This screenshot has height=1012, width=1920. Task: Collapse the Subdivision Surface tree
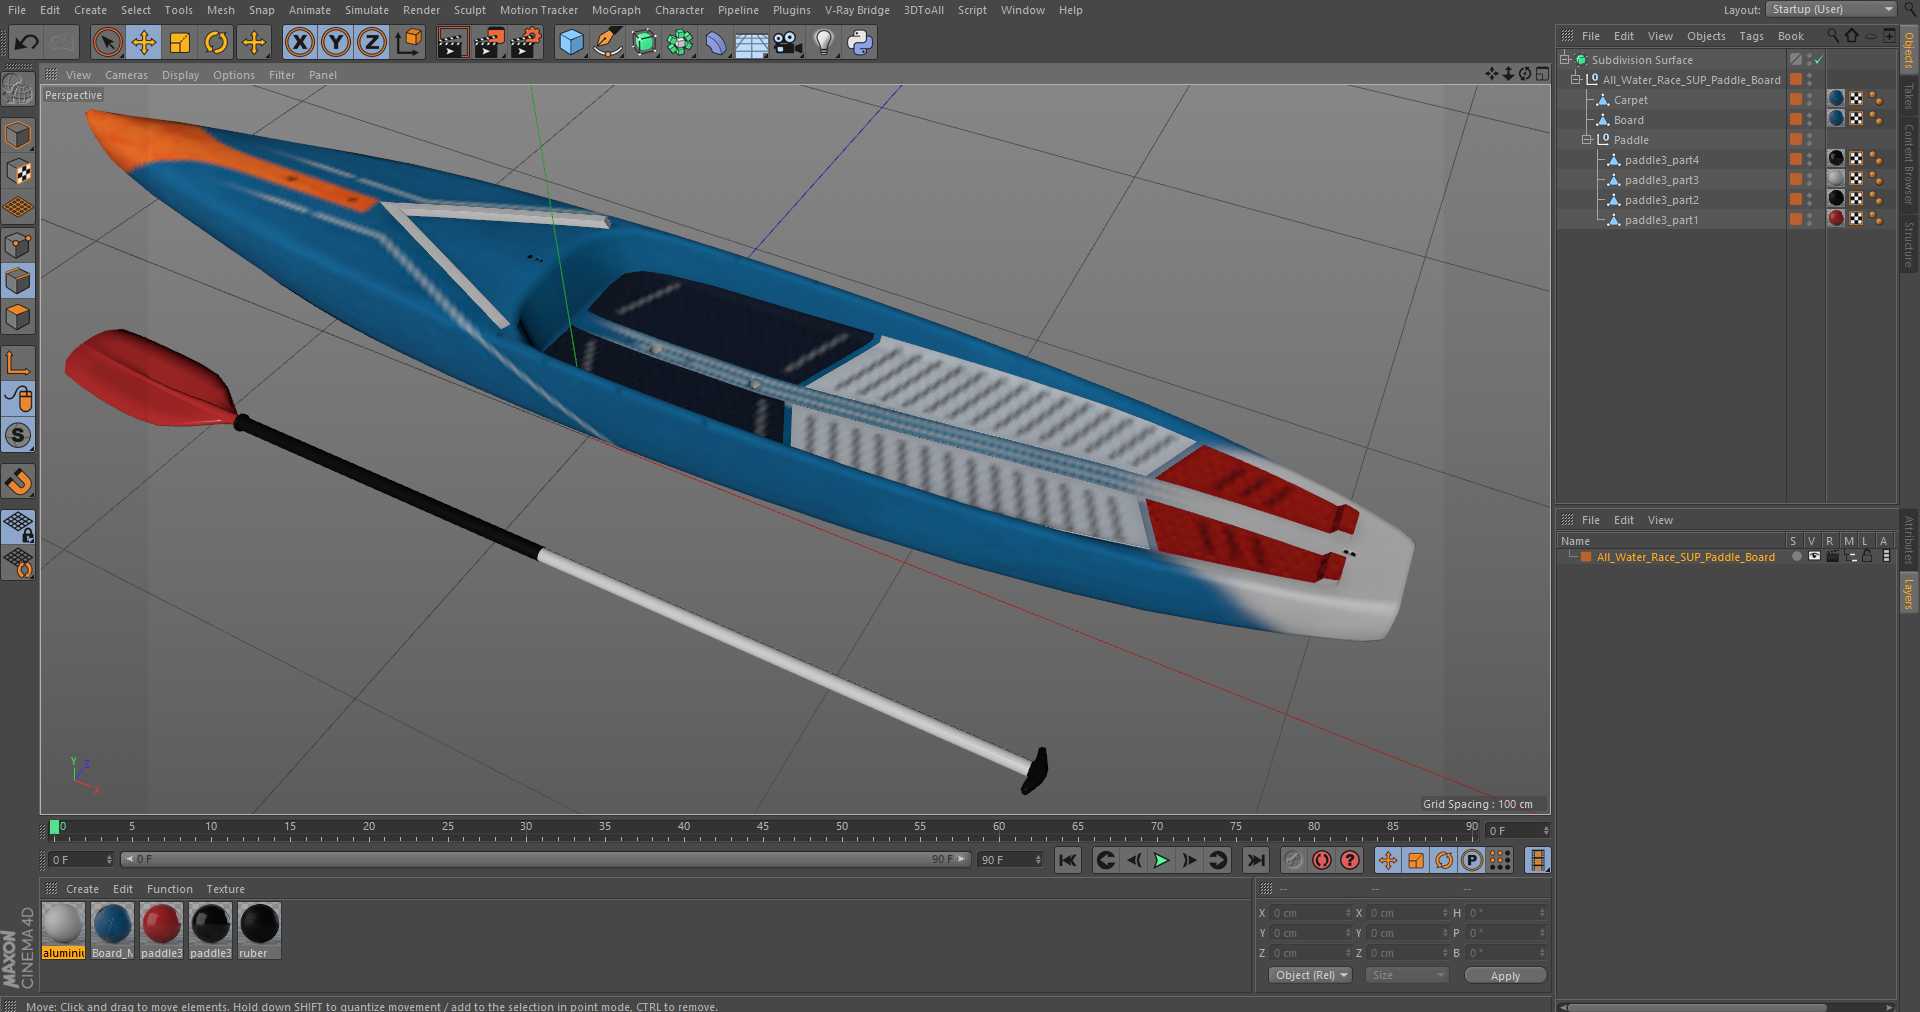pos(1565,60)
